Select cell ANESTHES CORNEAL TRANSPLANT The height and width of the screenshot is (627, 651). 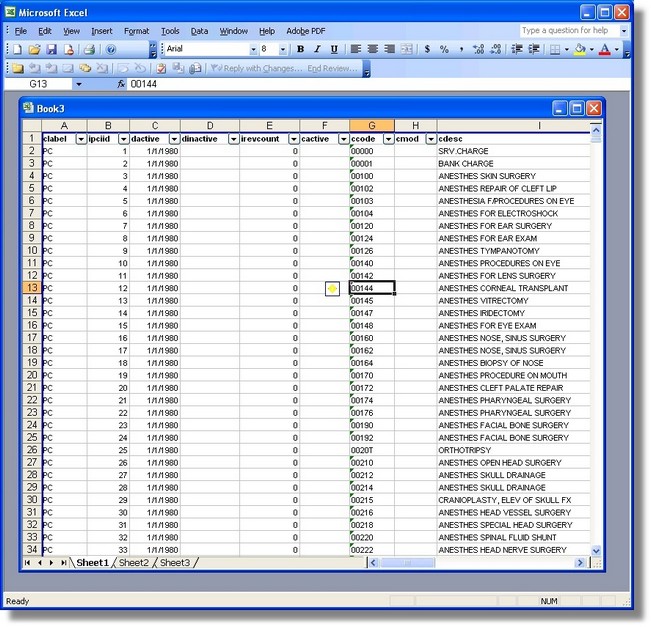coord(513,288)
